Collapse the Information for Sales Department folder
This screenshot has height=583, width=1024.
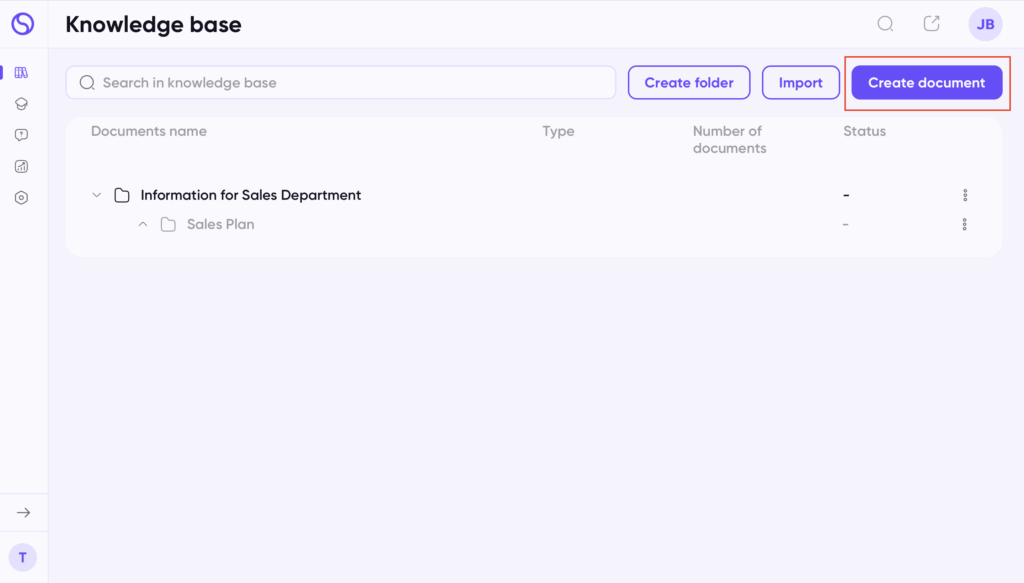pos(97,195)
